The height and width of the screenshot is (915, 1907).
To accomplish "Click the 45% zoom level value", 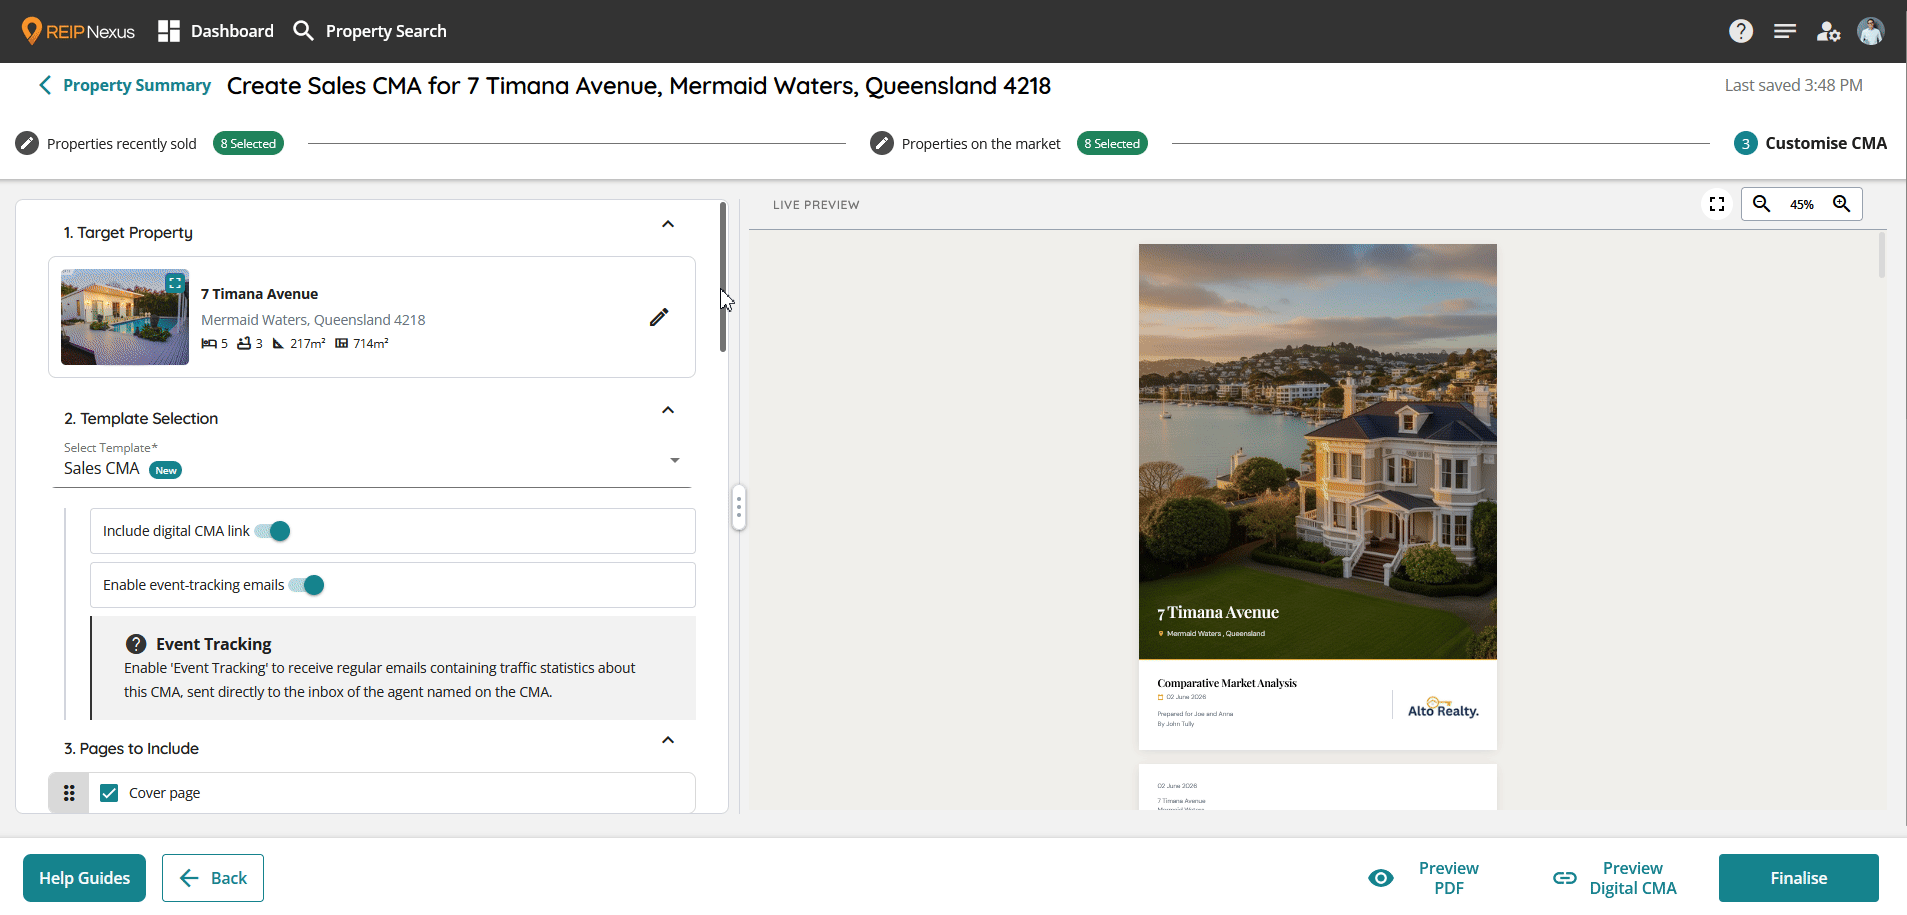I will pyautogui.click(x=1802, y=204).
